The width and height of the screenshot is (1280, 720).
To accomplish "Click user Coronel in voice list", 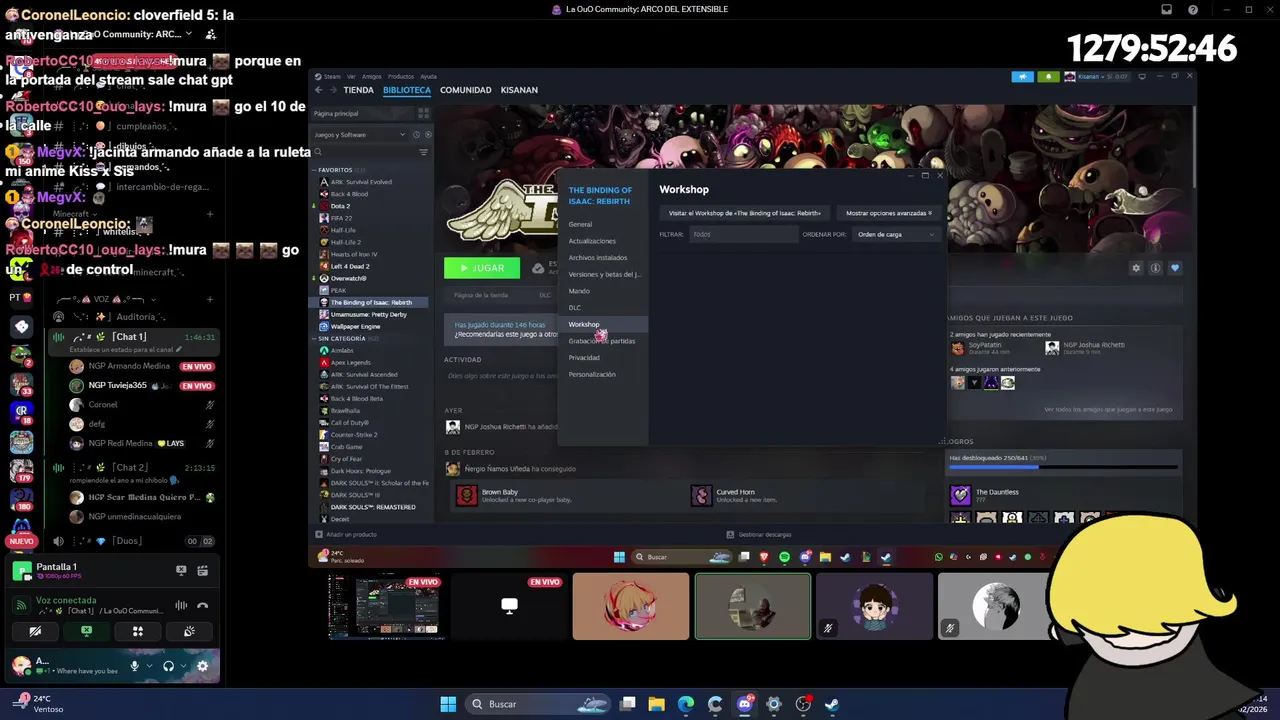I will 103,405.
